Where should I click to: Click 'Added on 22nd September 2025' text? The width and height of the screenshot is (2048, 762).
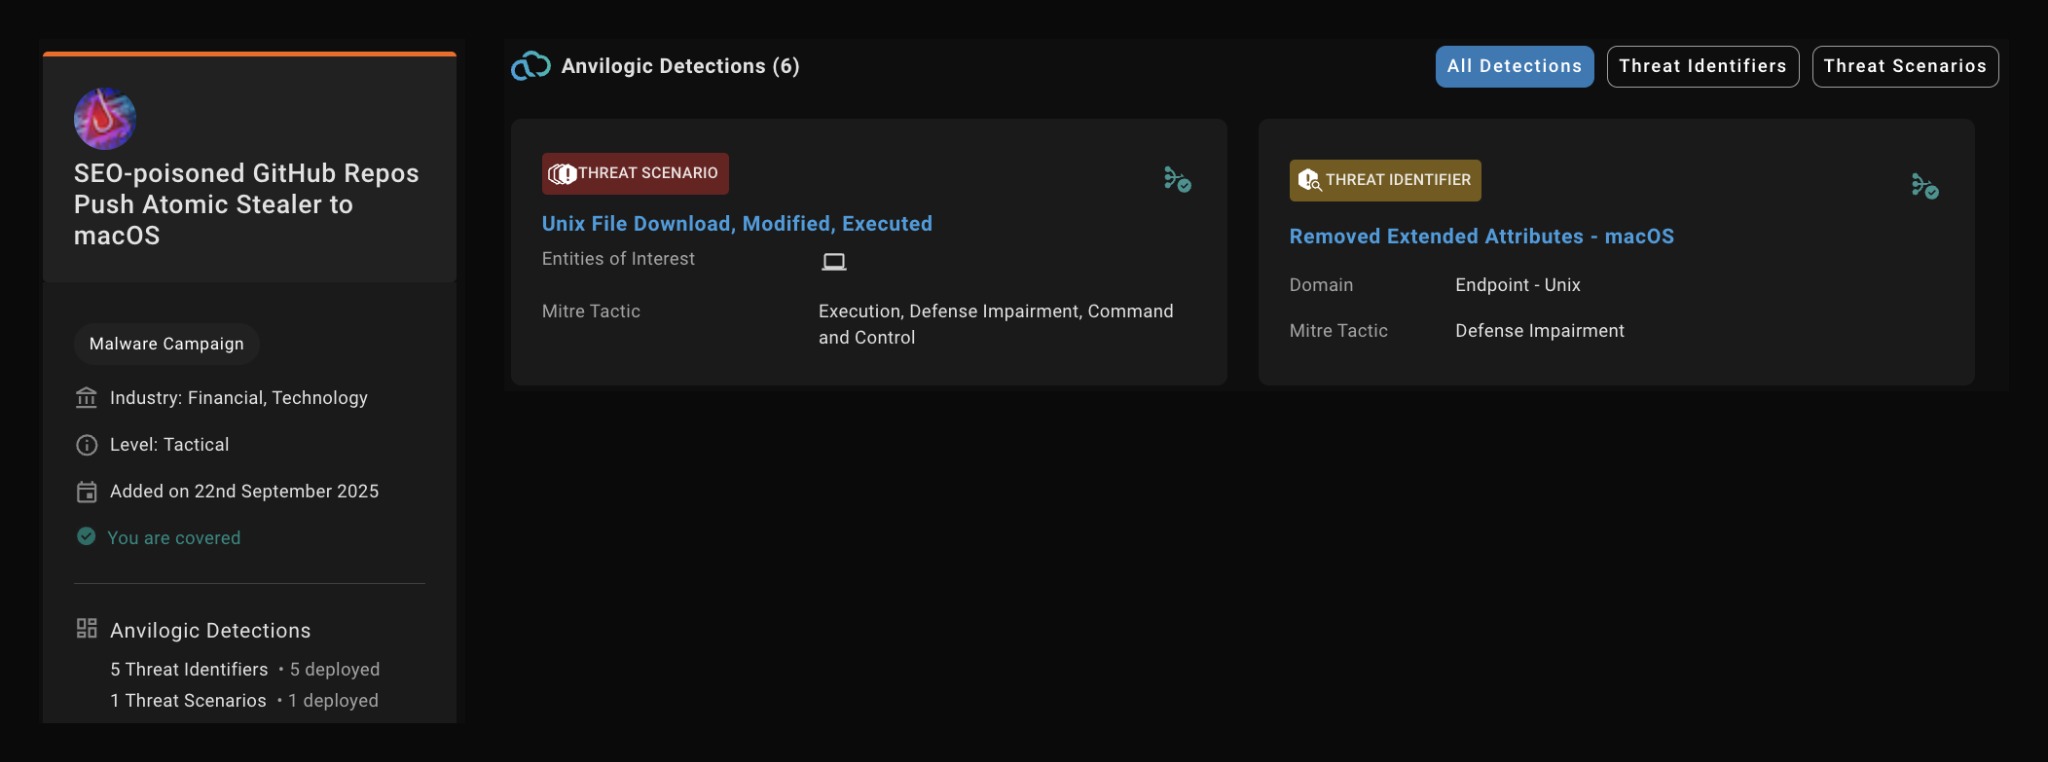245,492
